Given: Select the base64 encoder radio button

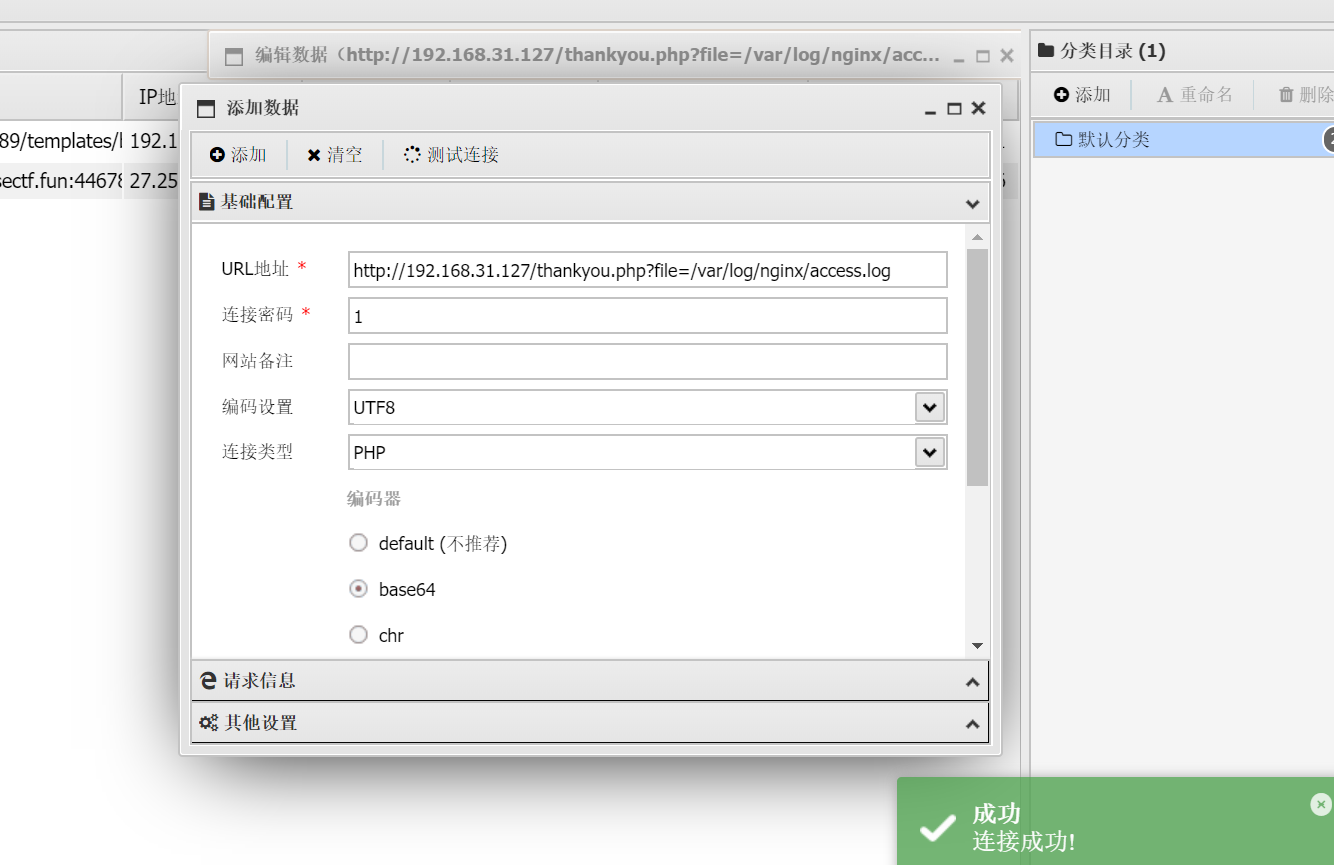Looking at the screenshot, I should point(358,589).
